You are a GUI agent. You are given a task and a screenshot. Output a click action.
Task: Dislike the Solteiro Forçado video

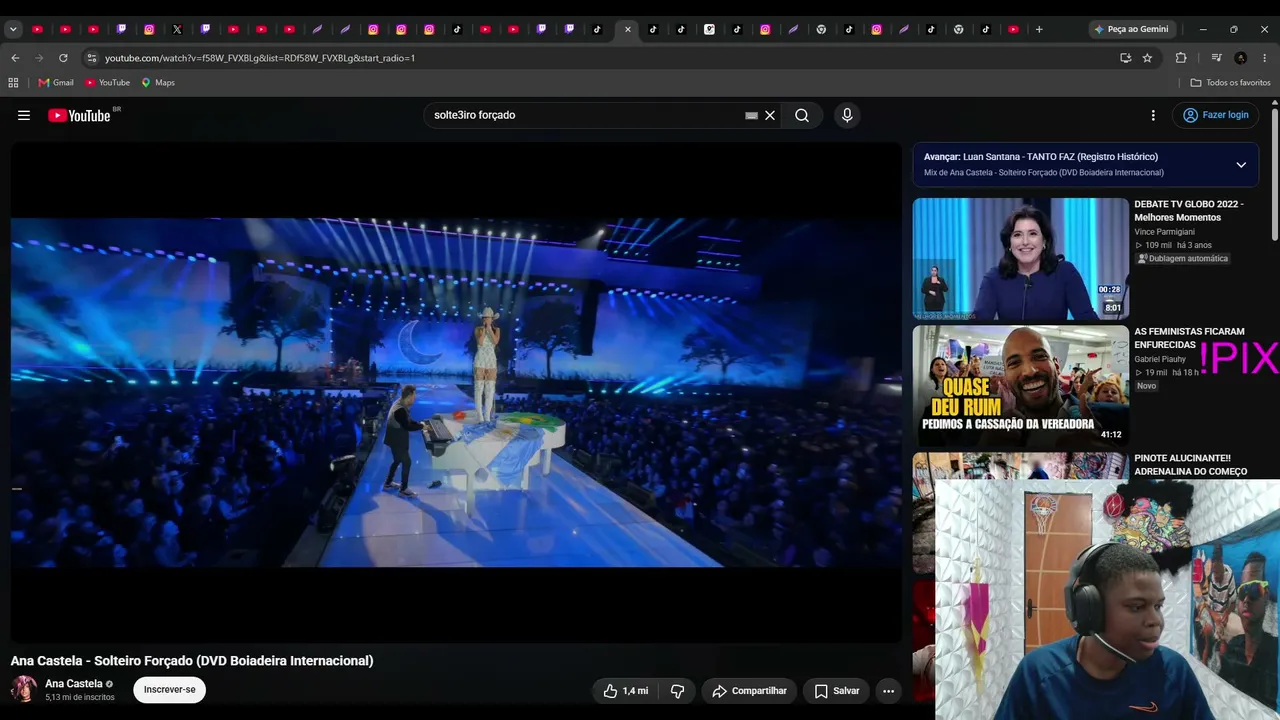tap(677, 691)
